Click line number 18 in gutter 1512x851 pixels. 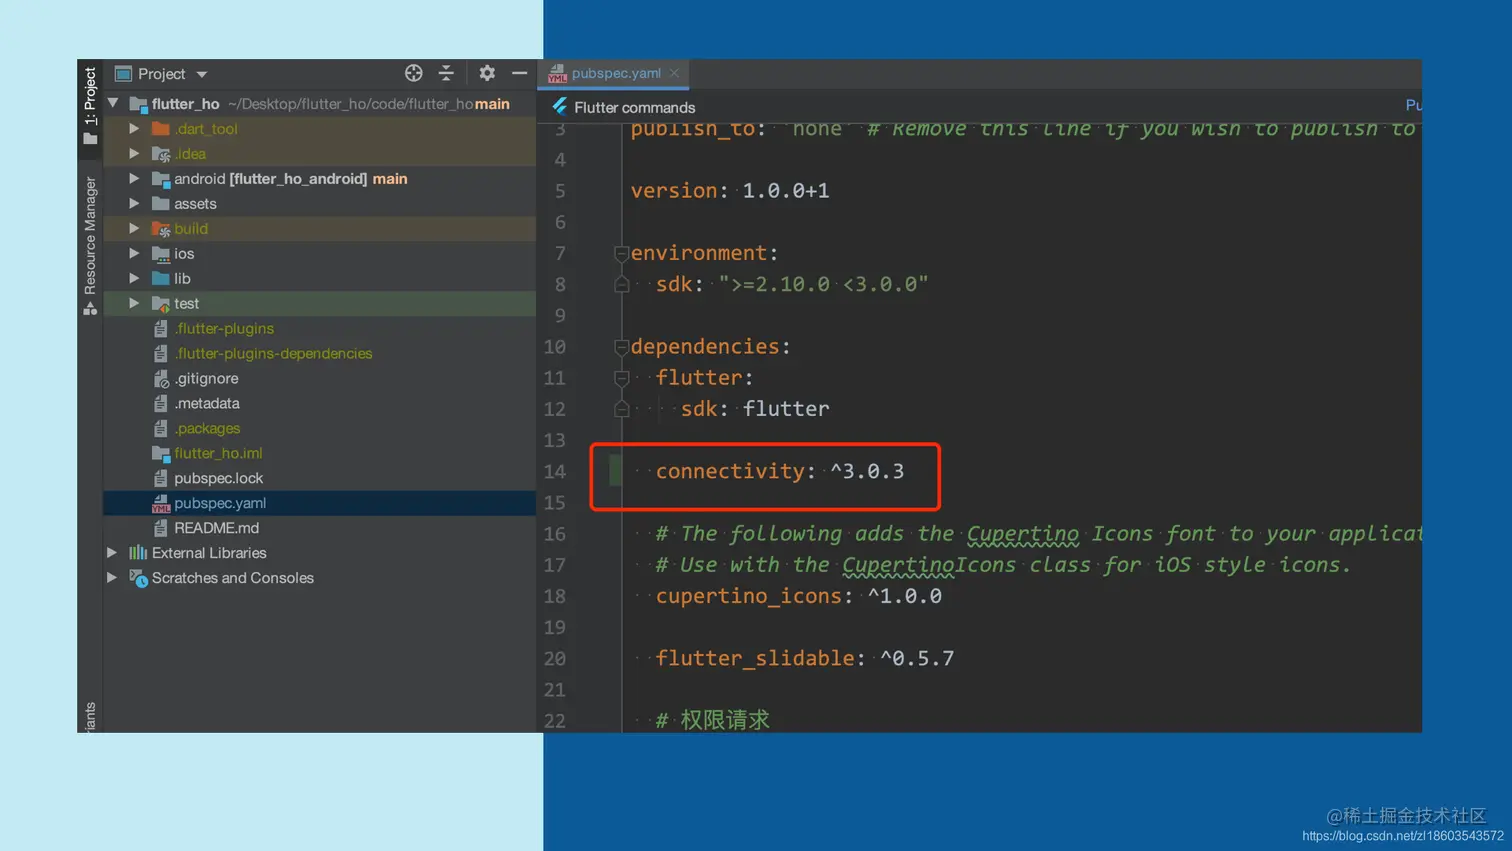pyautogui.click(x=555, y=596)
